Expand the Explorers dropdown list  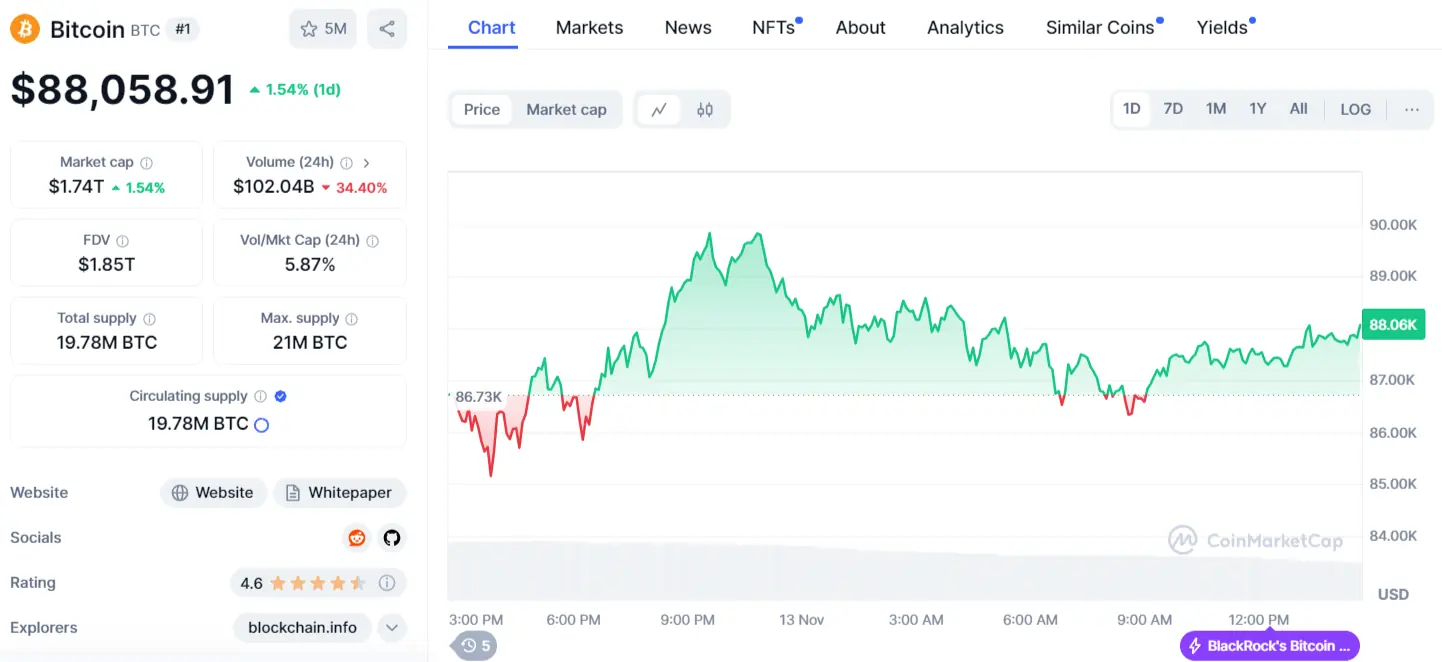coord(392,628)
